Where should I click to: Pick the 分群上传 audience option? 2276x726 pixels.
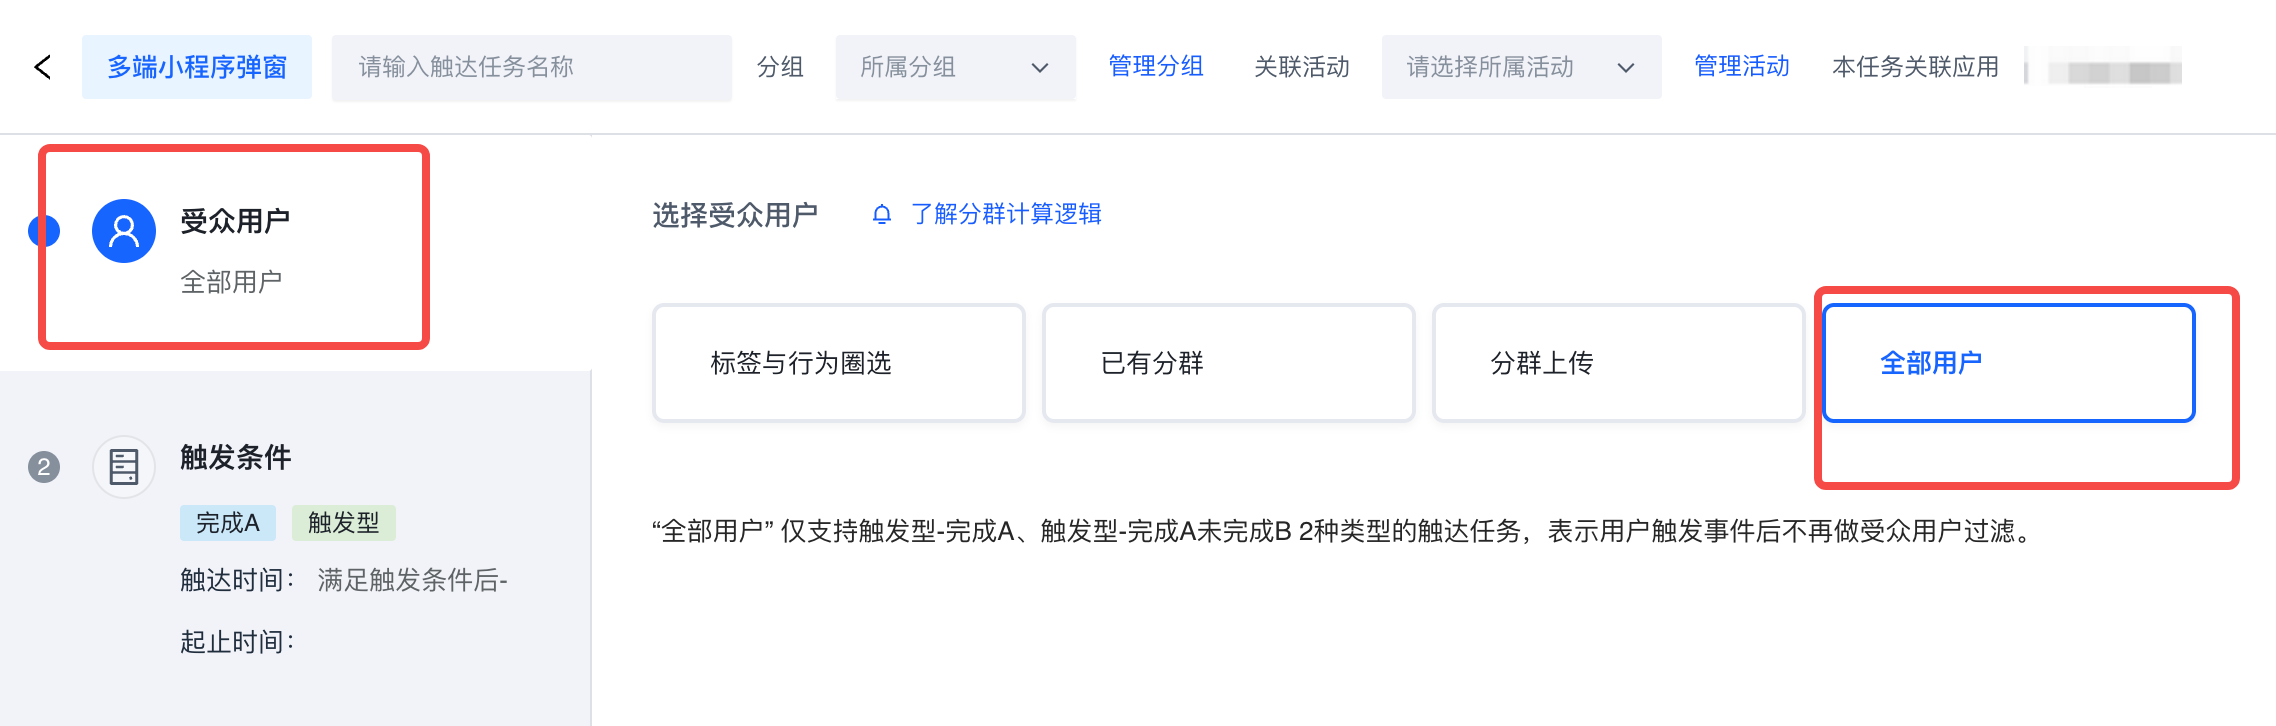click(x=1618, y=363)
